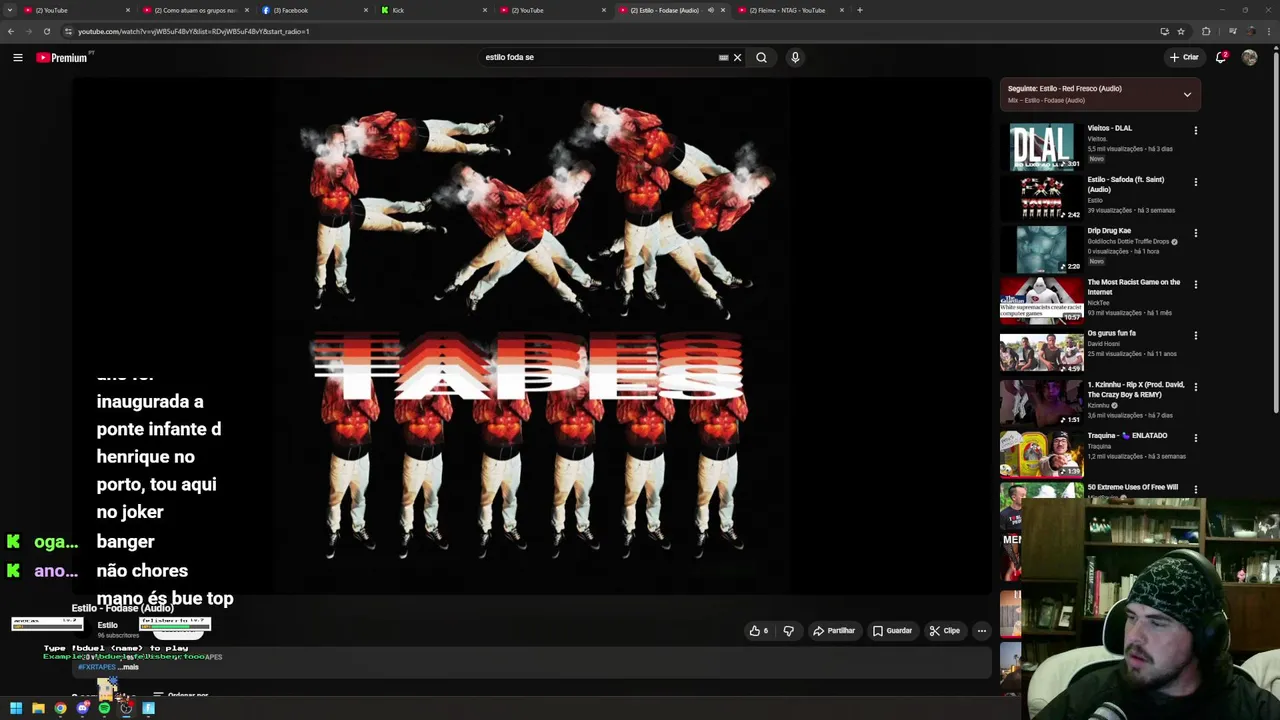The height and width of the screenshot is (720, 1280).
Task: Select the browser address bar URL
Action: [193, 31]
